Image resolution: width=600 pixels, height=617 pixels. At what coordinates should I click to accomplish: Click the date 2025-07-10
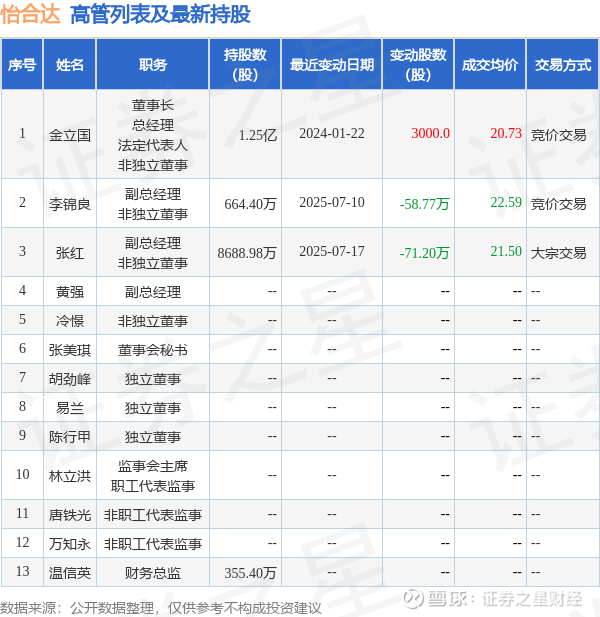tap(332, 202)
